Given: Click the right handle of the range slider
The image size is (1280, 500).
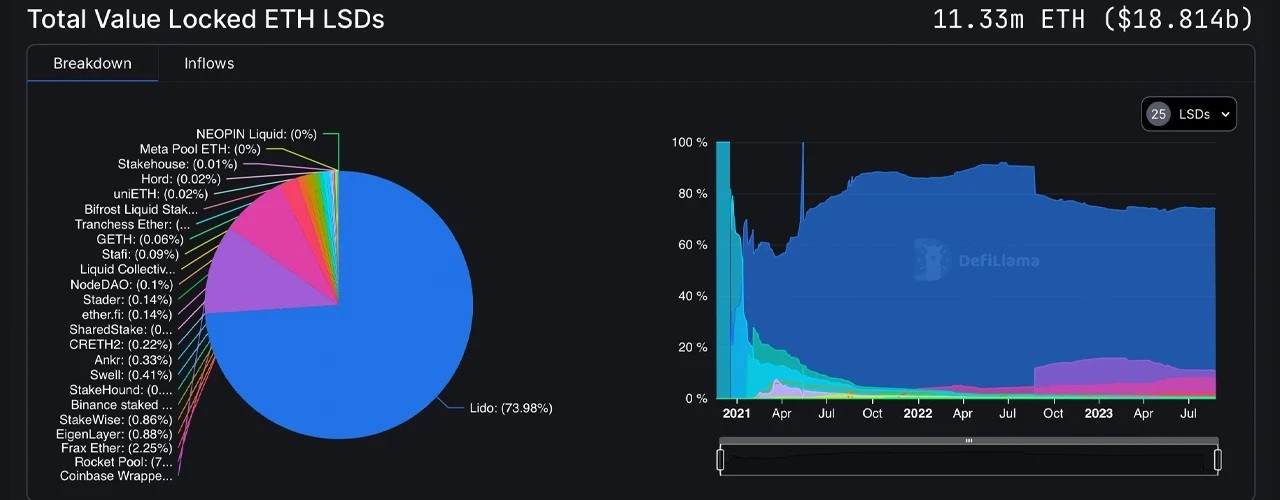Looking at the screenshot, I should [1218, 460].
